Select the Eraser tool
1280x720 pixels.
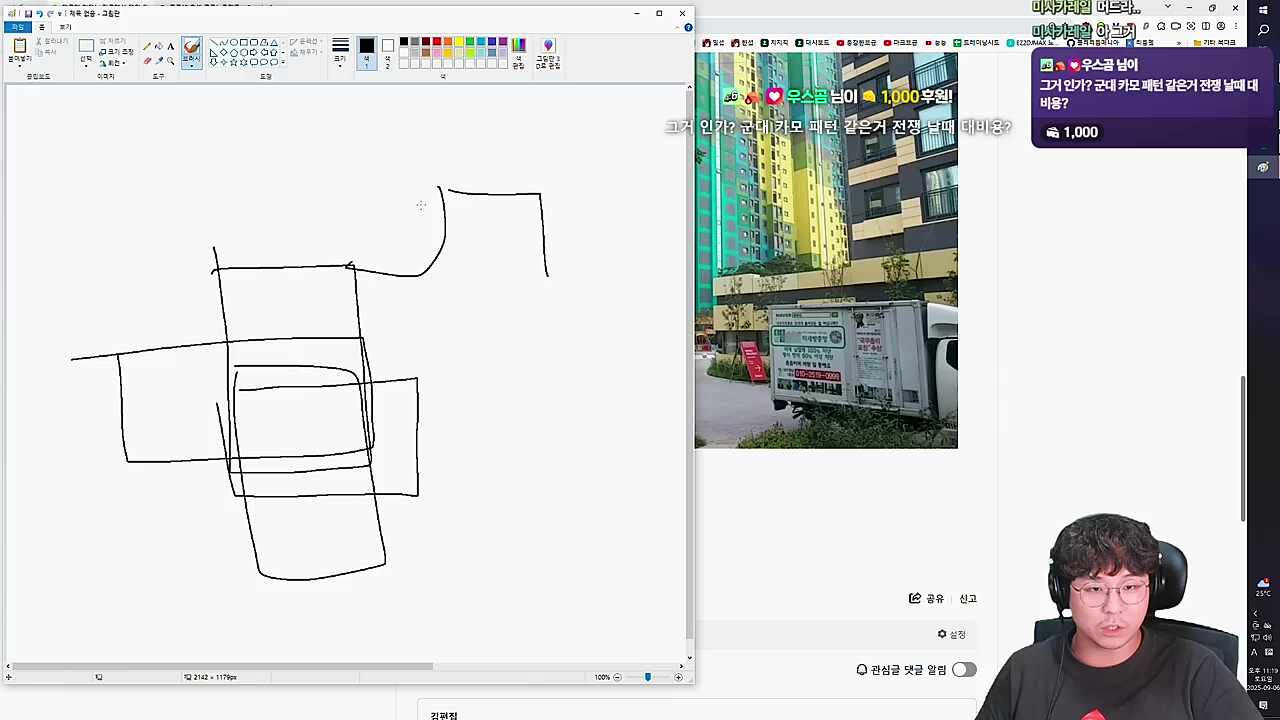pos(147,61)
